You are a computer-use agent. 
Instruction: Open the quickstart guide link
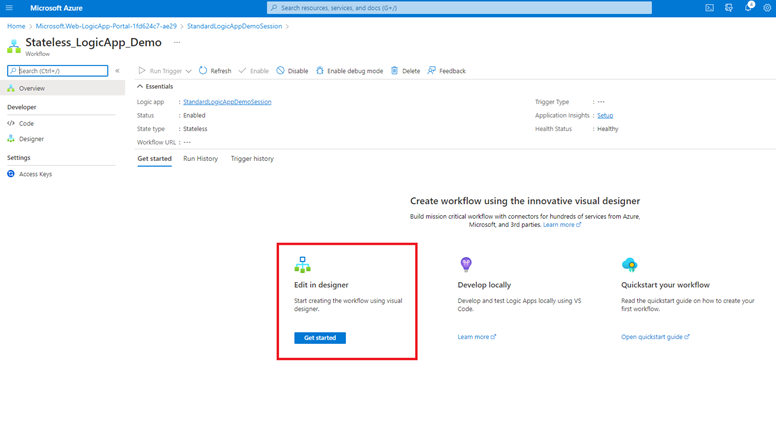(x=655, y=337)
